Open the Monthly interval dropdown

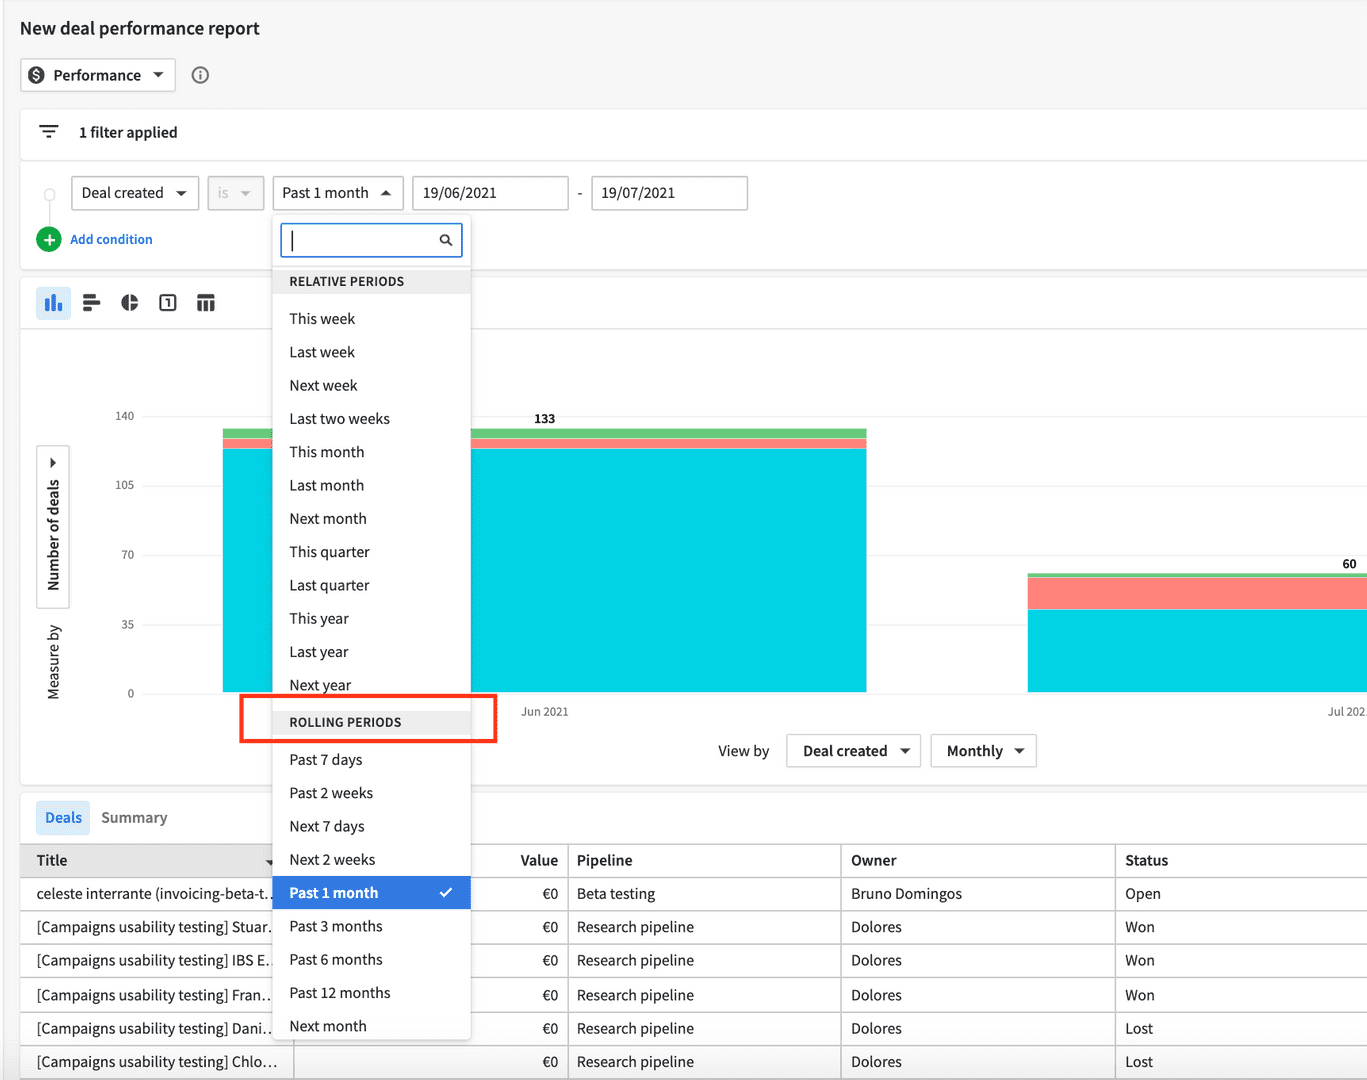(983, 751)
